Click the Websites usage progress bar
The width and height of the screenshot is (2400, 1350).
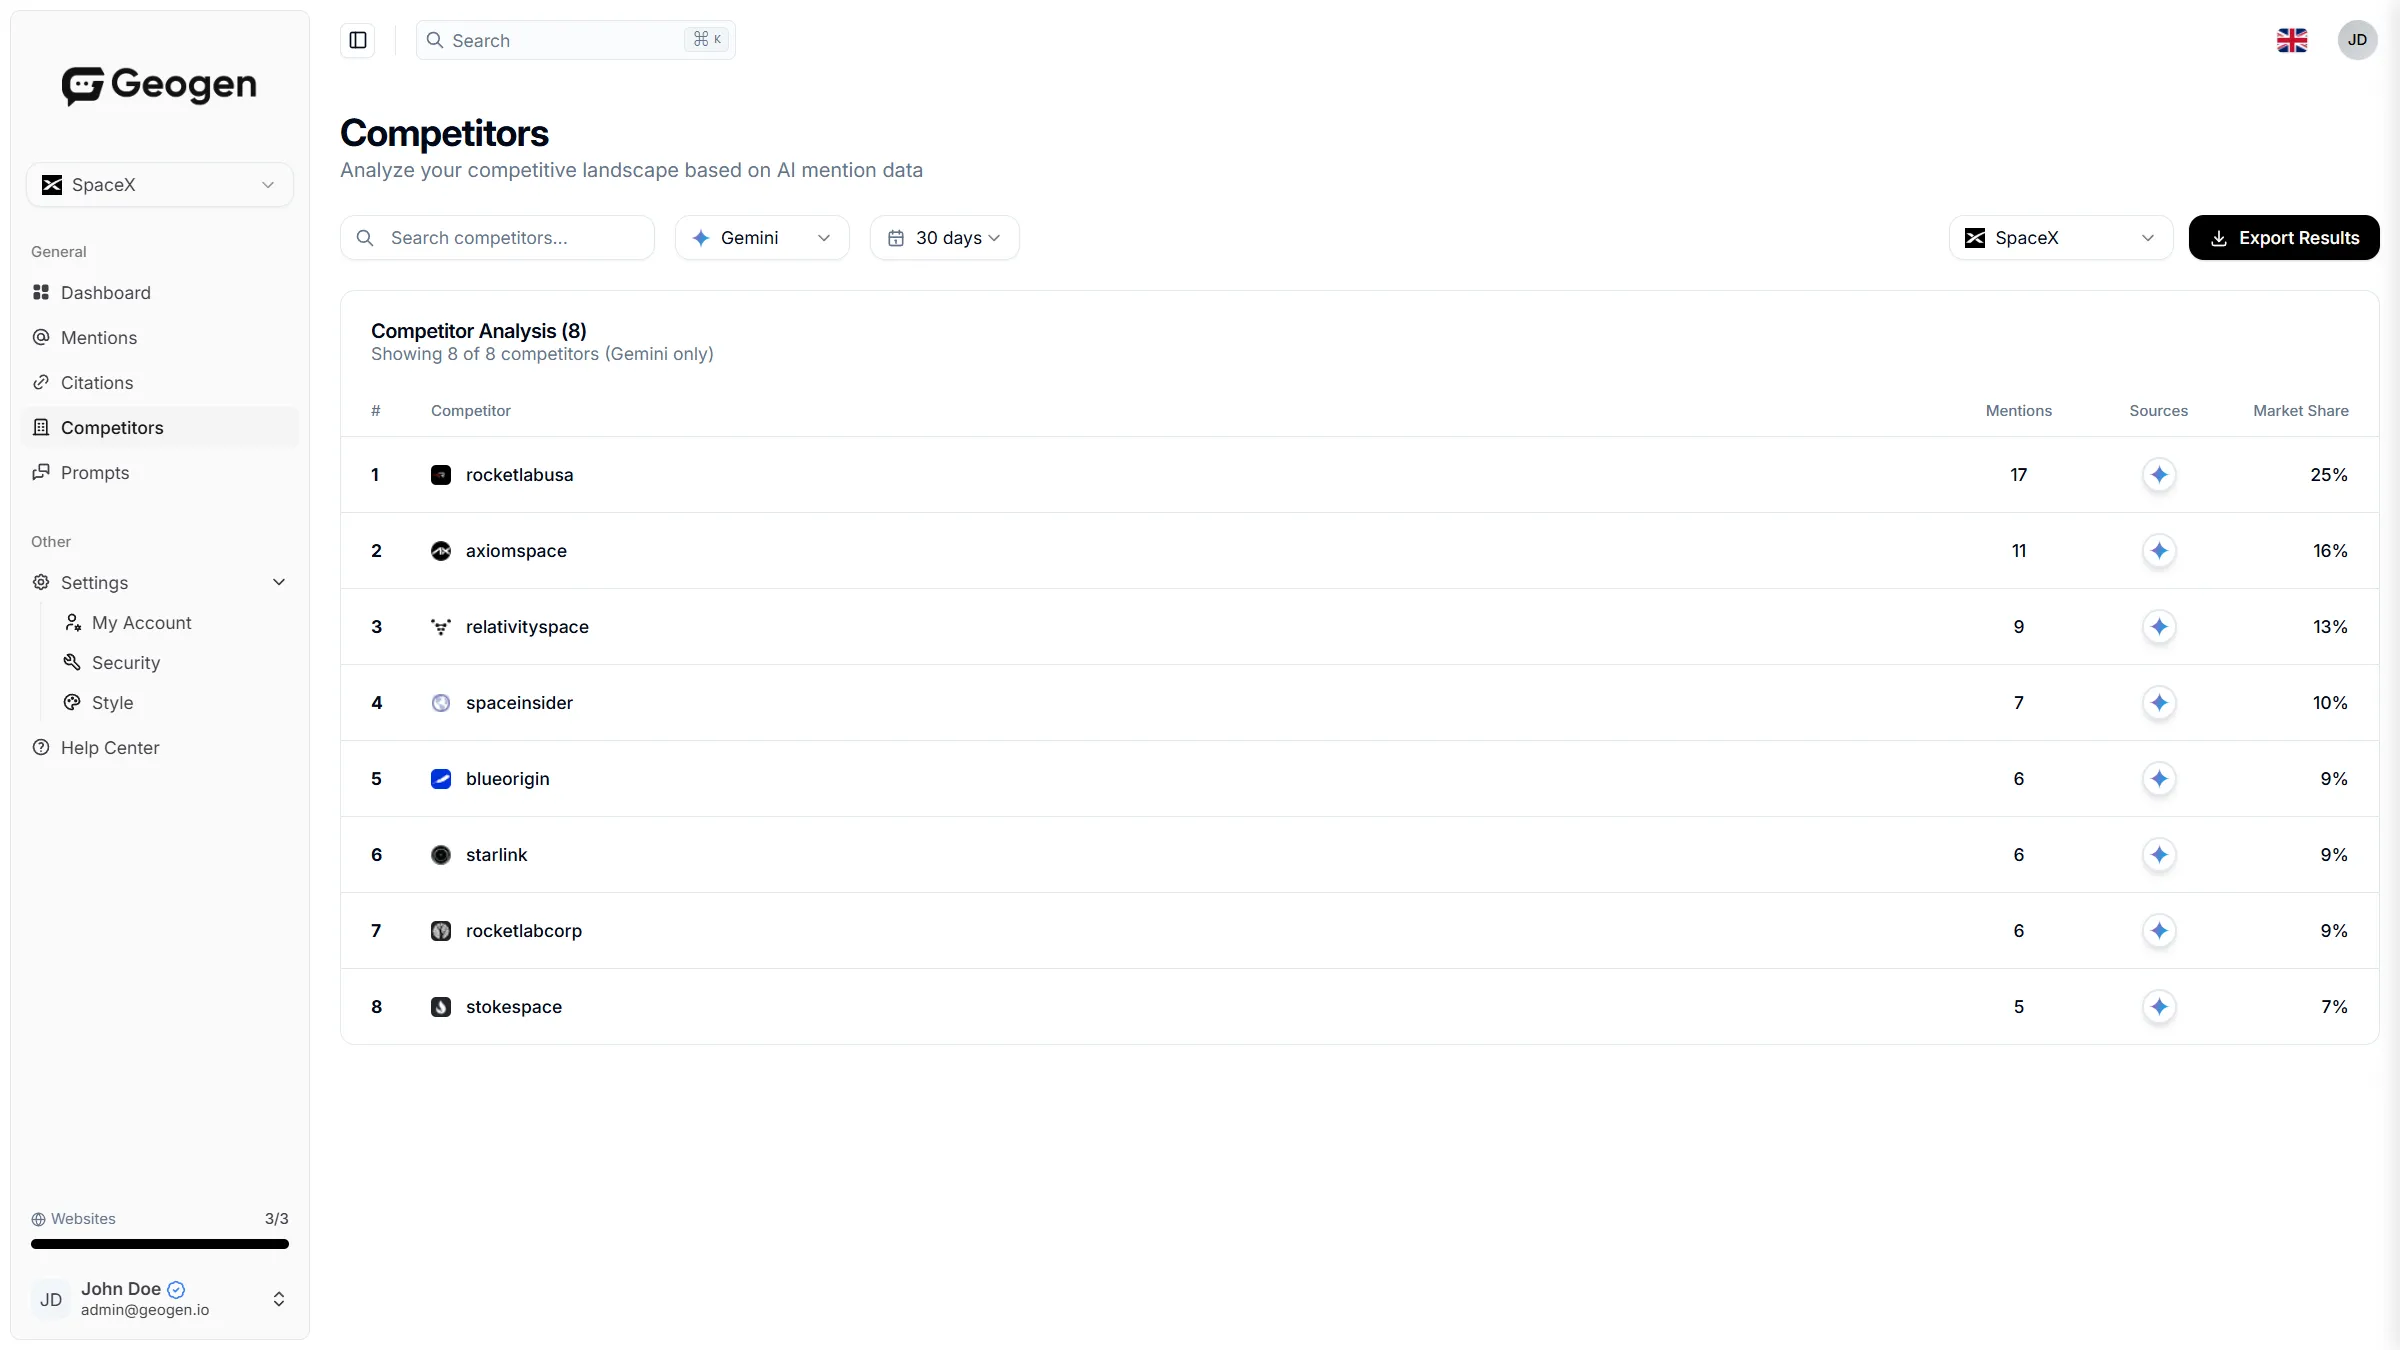point(160,1244)
